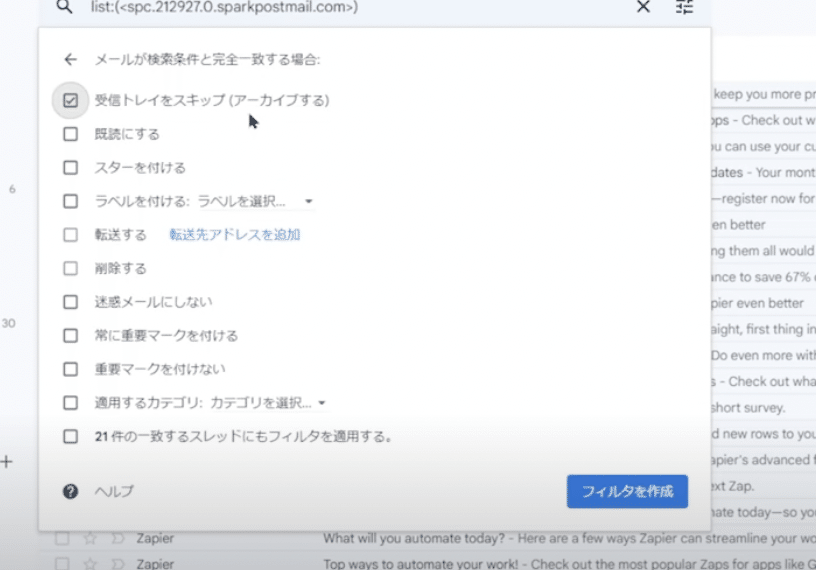Open email snippet 'register now for'

(x=763, y=199)
